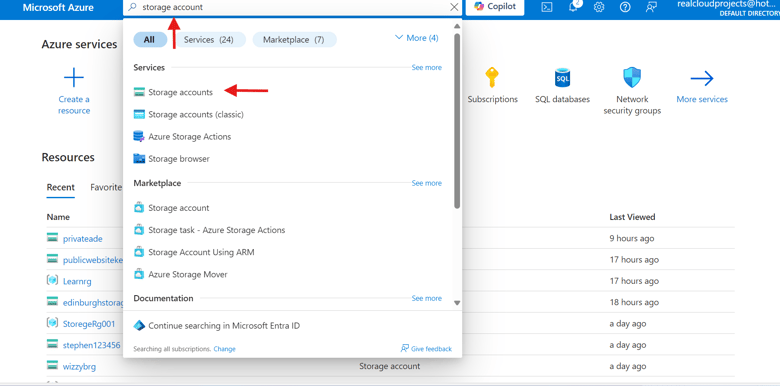
Task: Open portal settings gear icon
Action: click(x=599, y=7)
